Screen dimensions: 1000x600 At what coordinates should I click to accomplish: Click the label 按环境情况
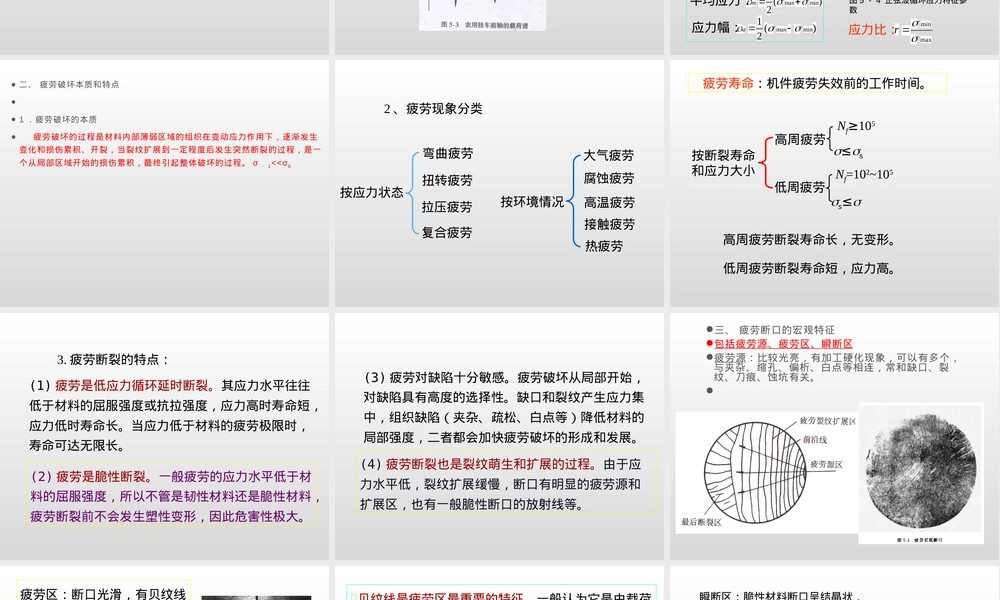click(x=533, y=202)
